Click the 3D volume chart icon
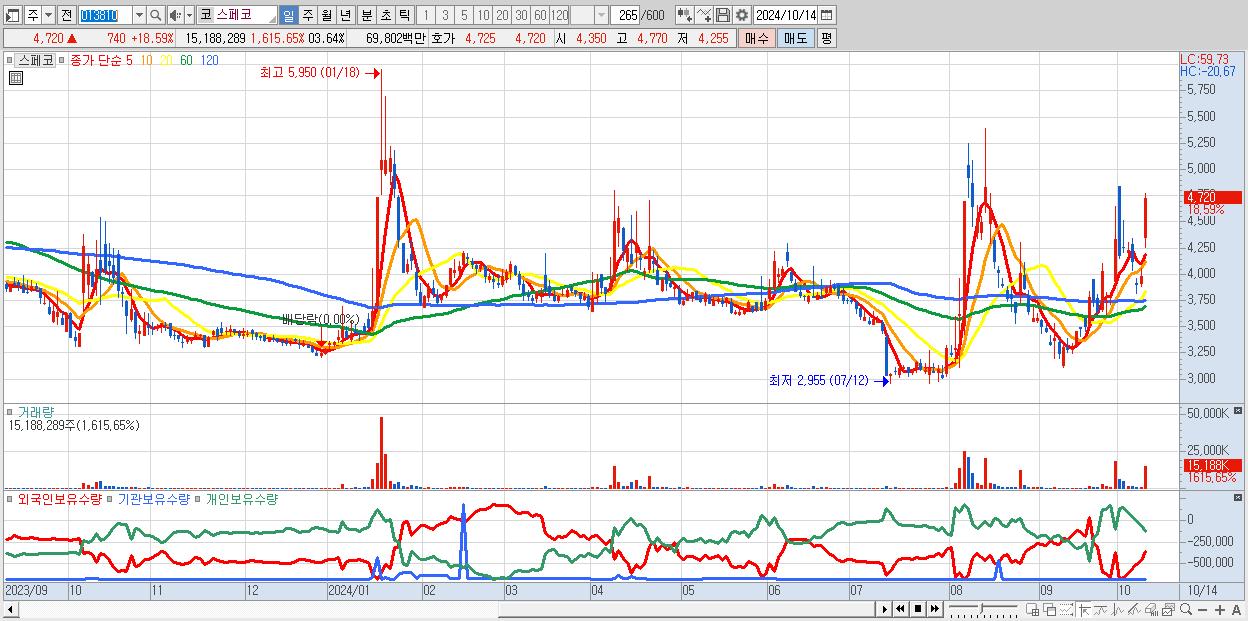1248x621 pixels. coord(1152,609)
